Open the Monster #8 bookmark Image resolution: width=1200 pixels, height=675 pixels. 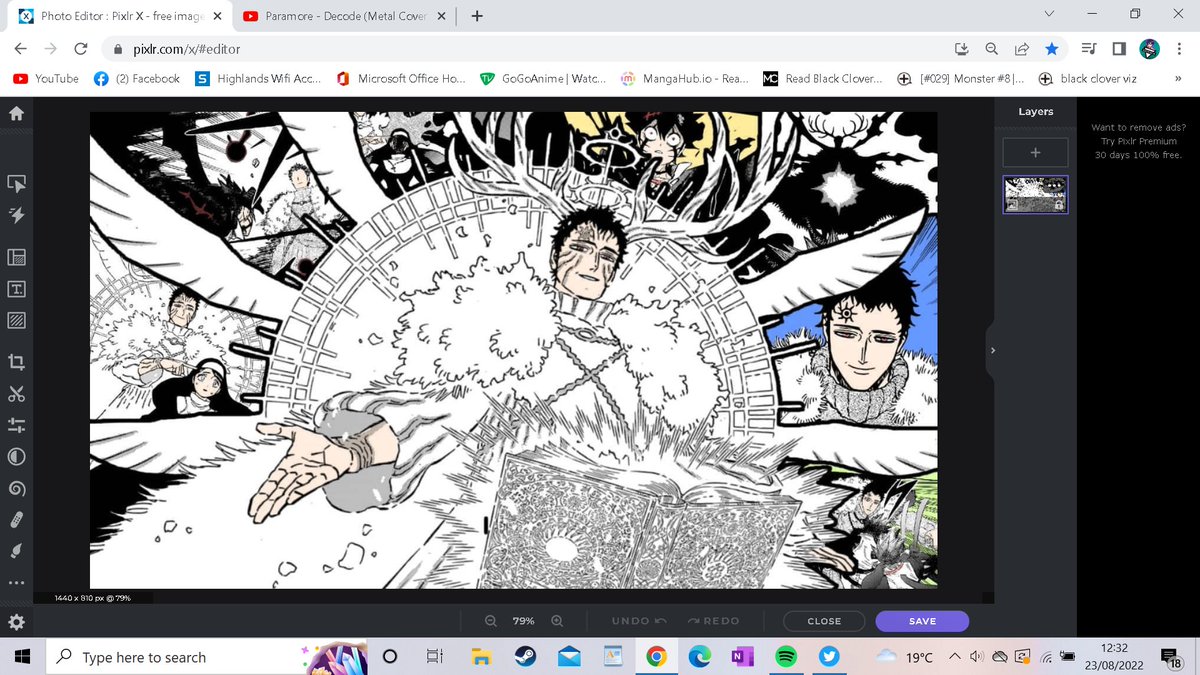[960, 78]
